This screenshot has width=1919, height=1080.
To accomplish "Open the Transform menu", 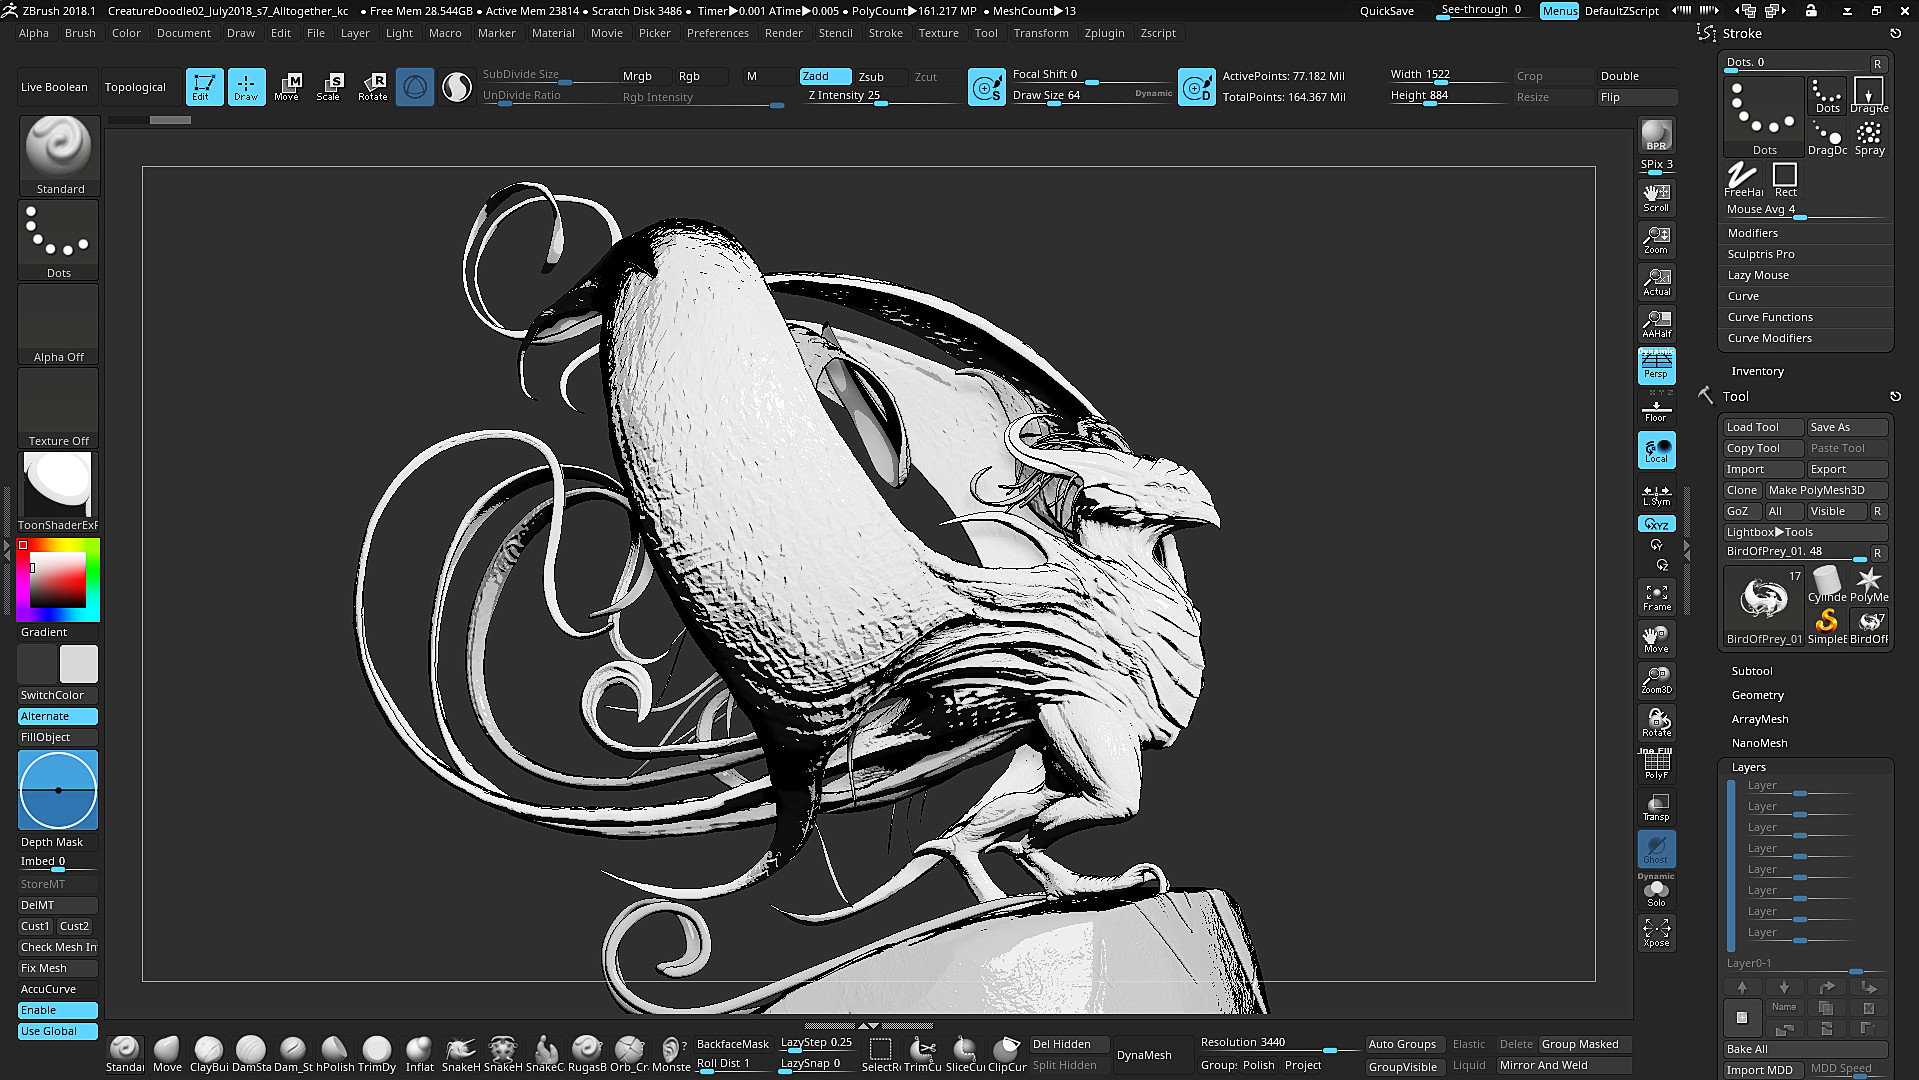I will 1040,33.
